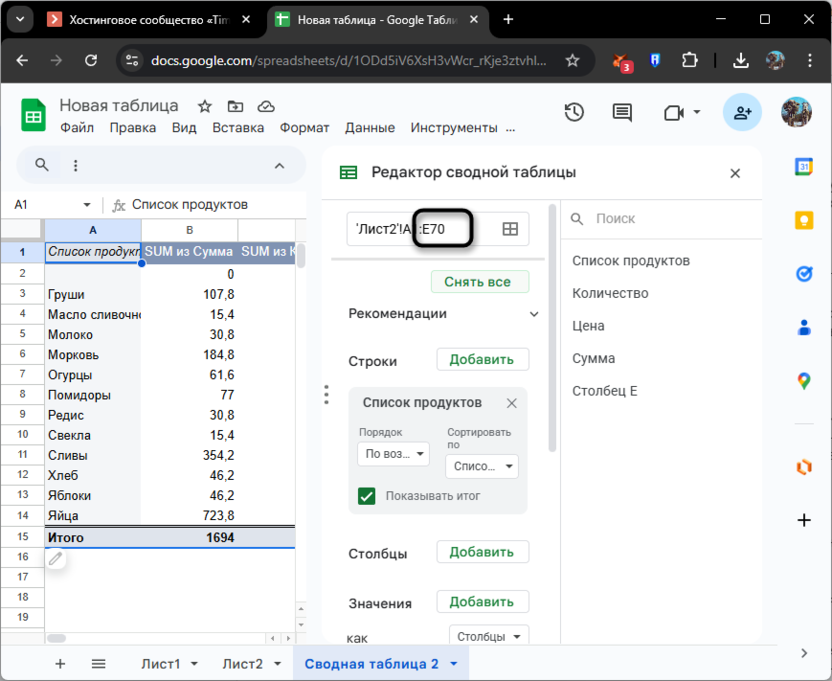Open the Сортировать по dropdown
Viewport: 832px width, 681px height.
(x=482, y=466)
